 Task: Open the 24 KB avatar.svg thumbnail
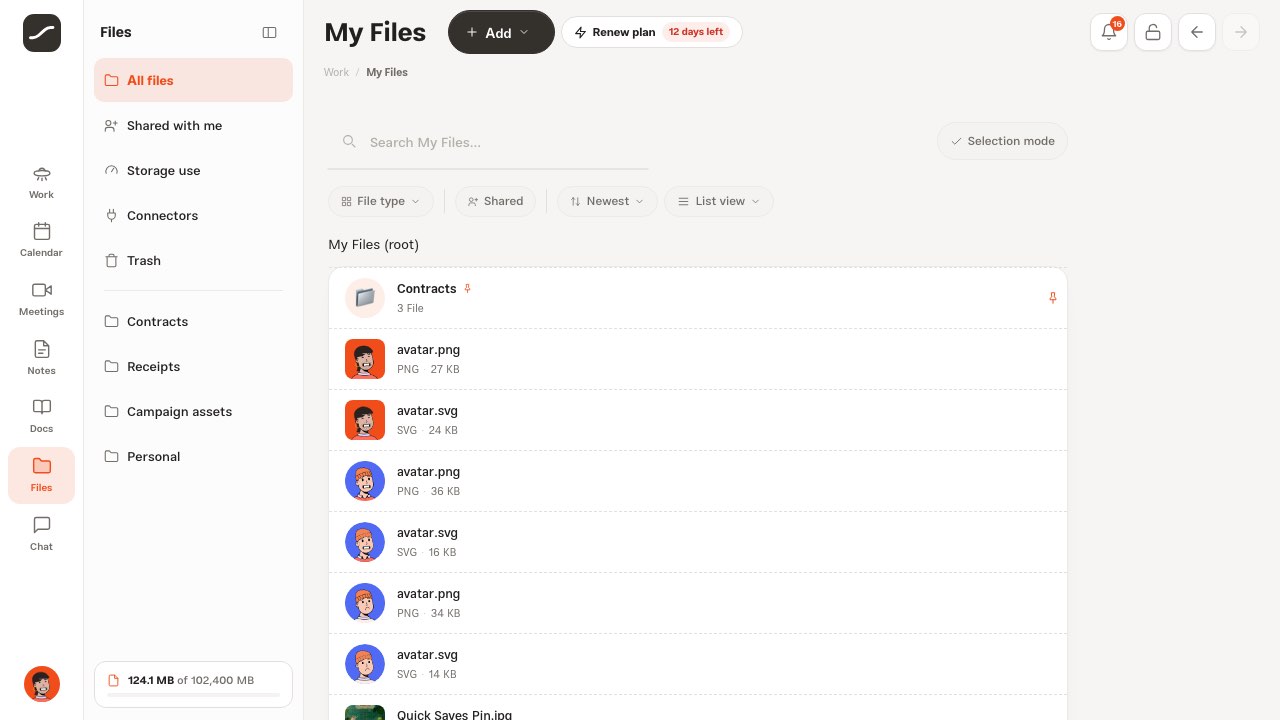point(365,420)
